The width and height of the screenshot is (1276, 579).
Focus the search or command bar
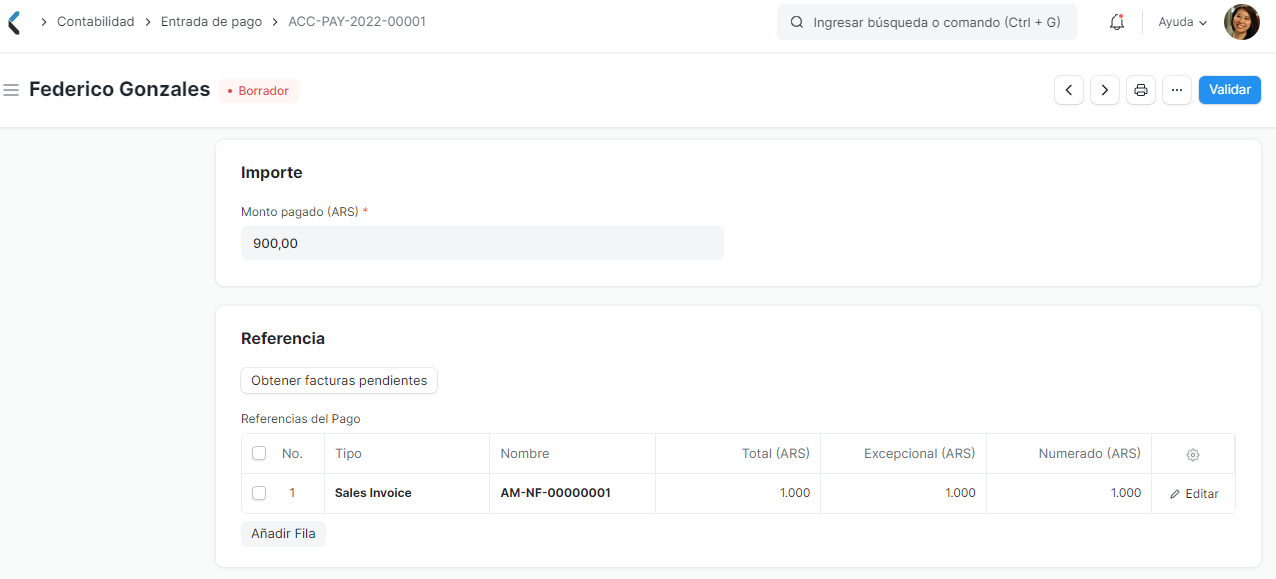pyautogui.click(x=927, y=22)
